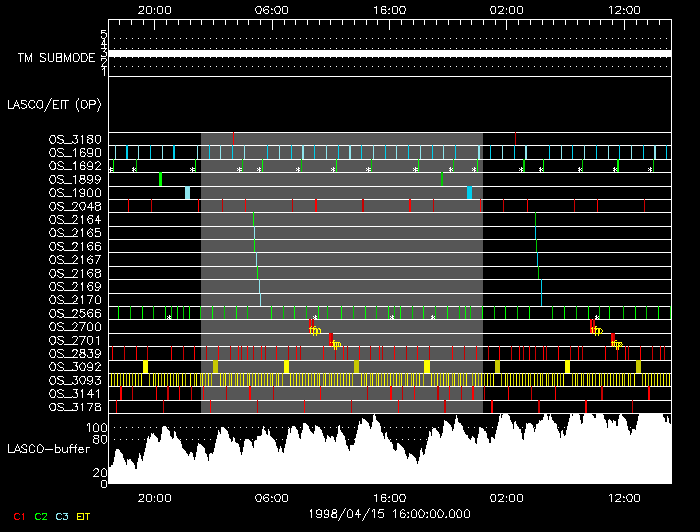Click 12:00 on the lower time axis

pyautogui.click(x=624, y=498)
